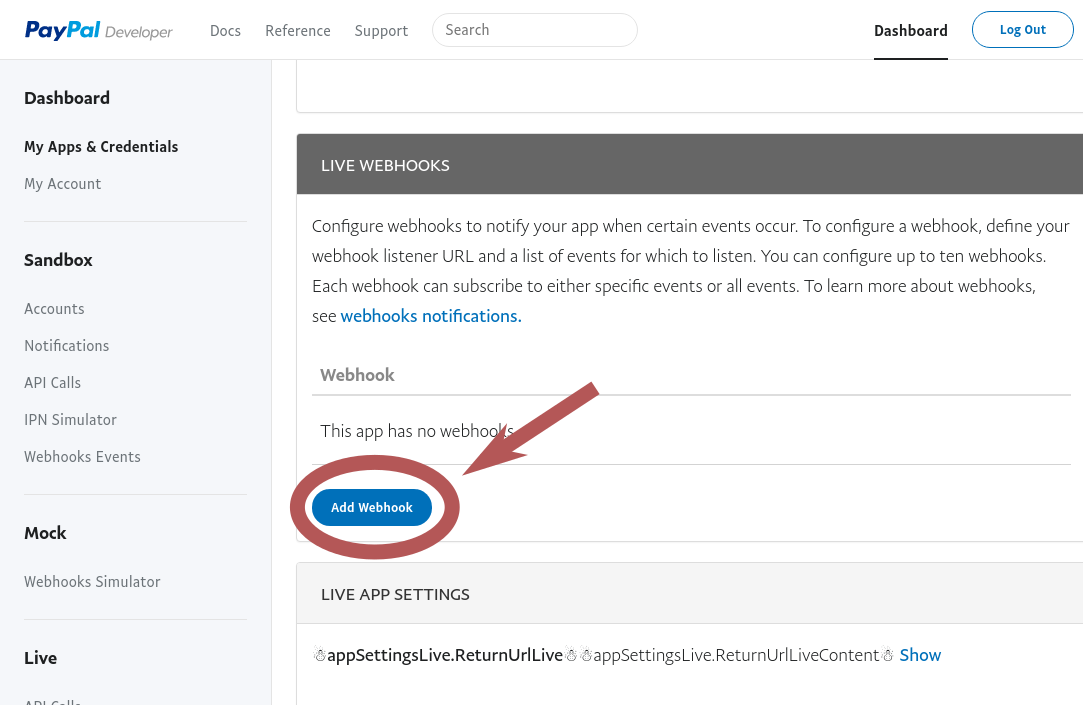Click the PayPal Developer logo
The width and height of the screenshot is (1083, 705).
[x=99, y=31]
